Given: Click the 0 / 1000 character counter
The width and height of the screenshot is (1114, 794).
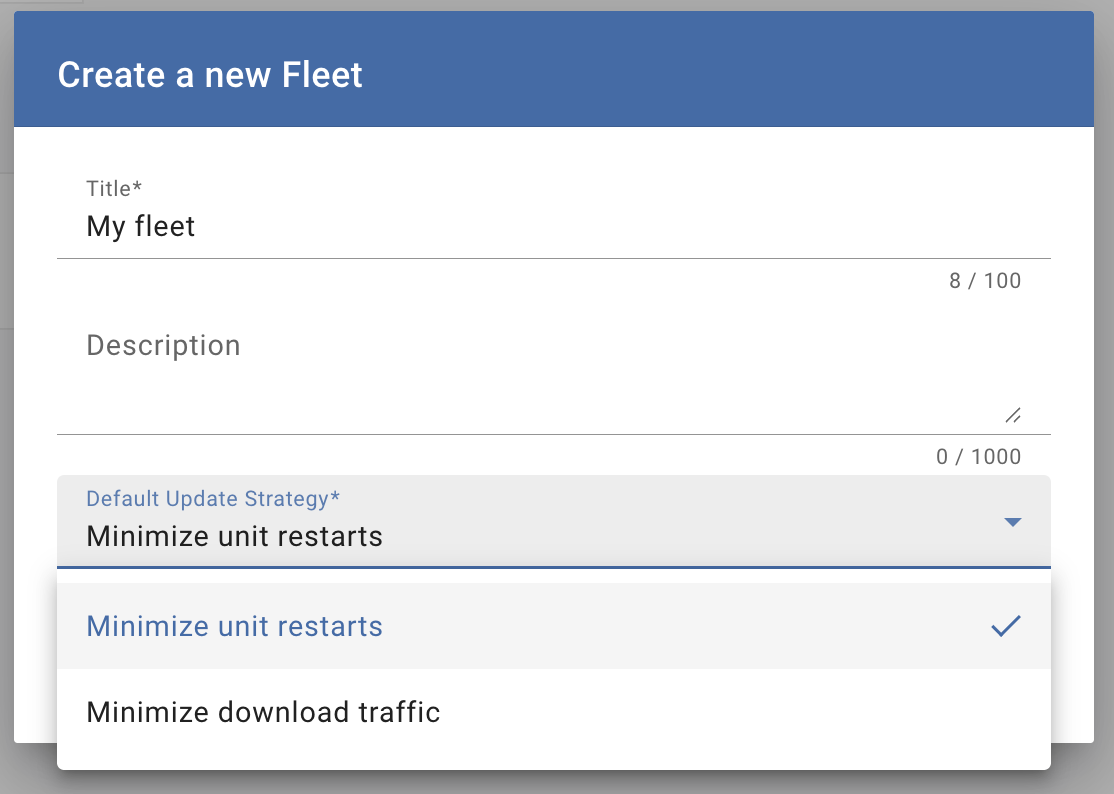Looking at the screenshot, I should (978, 456).
